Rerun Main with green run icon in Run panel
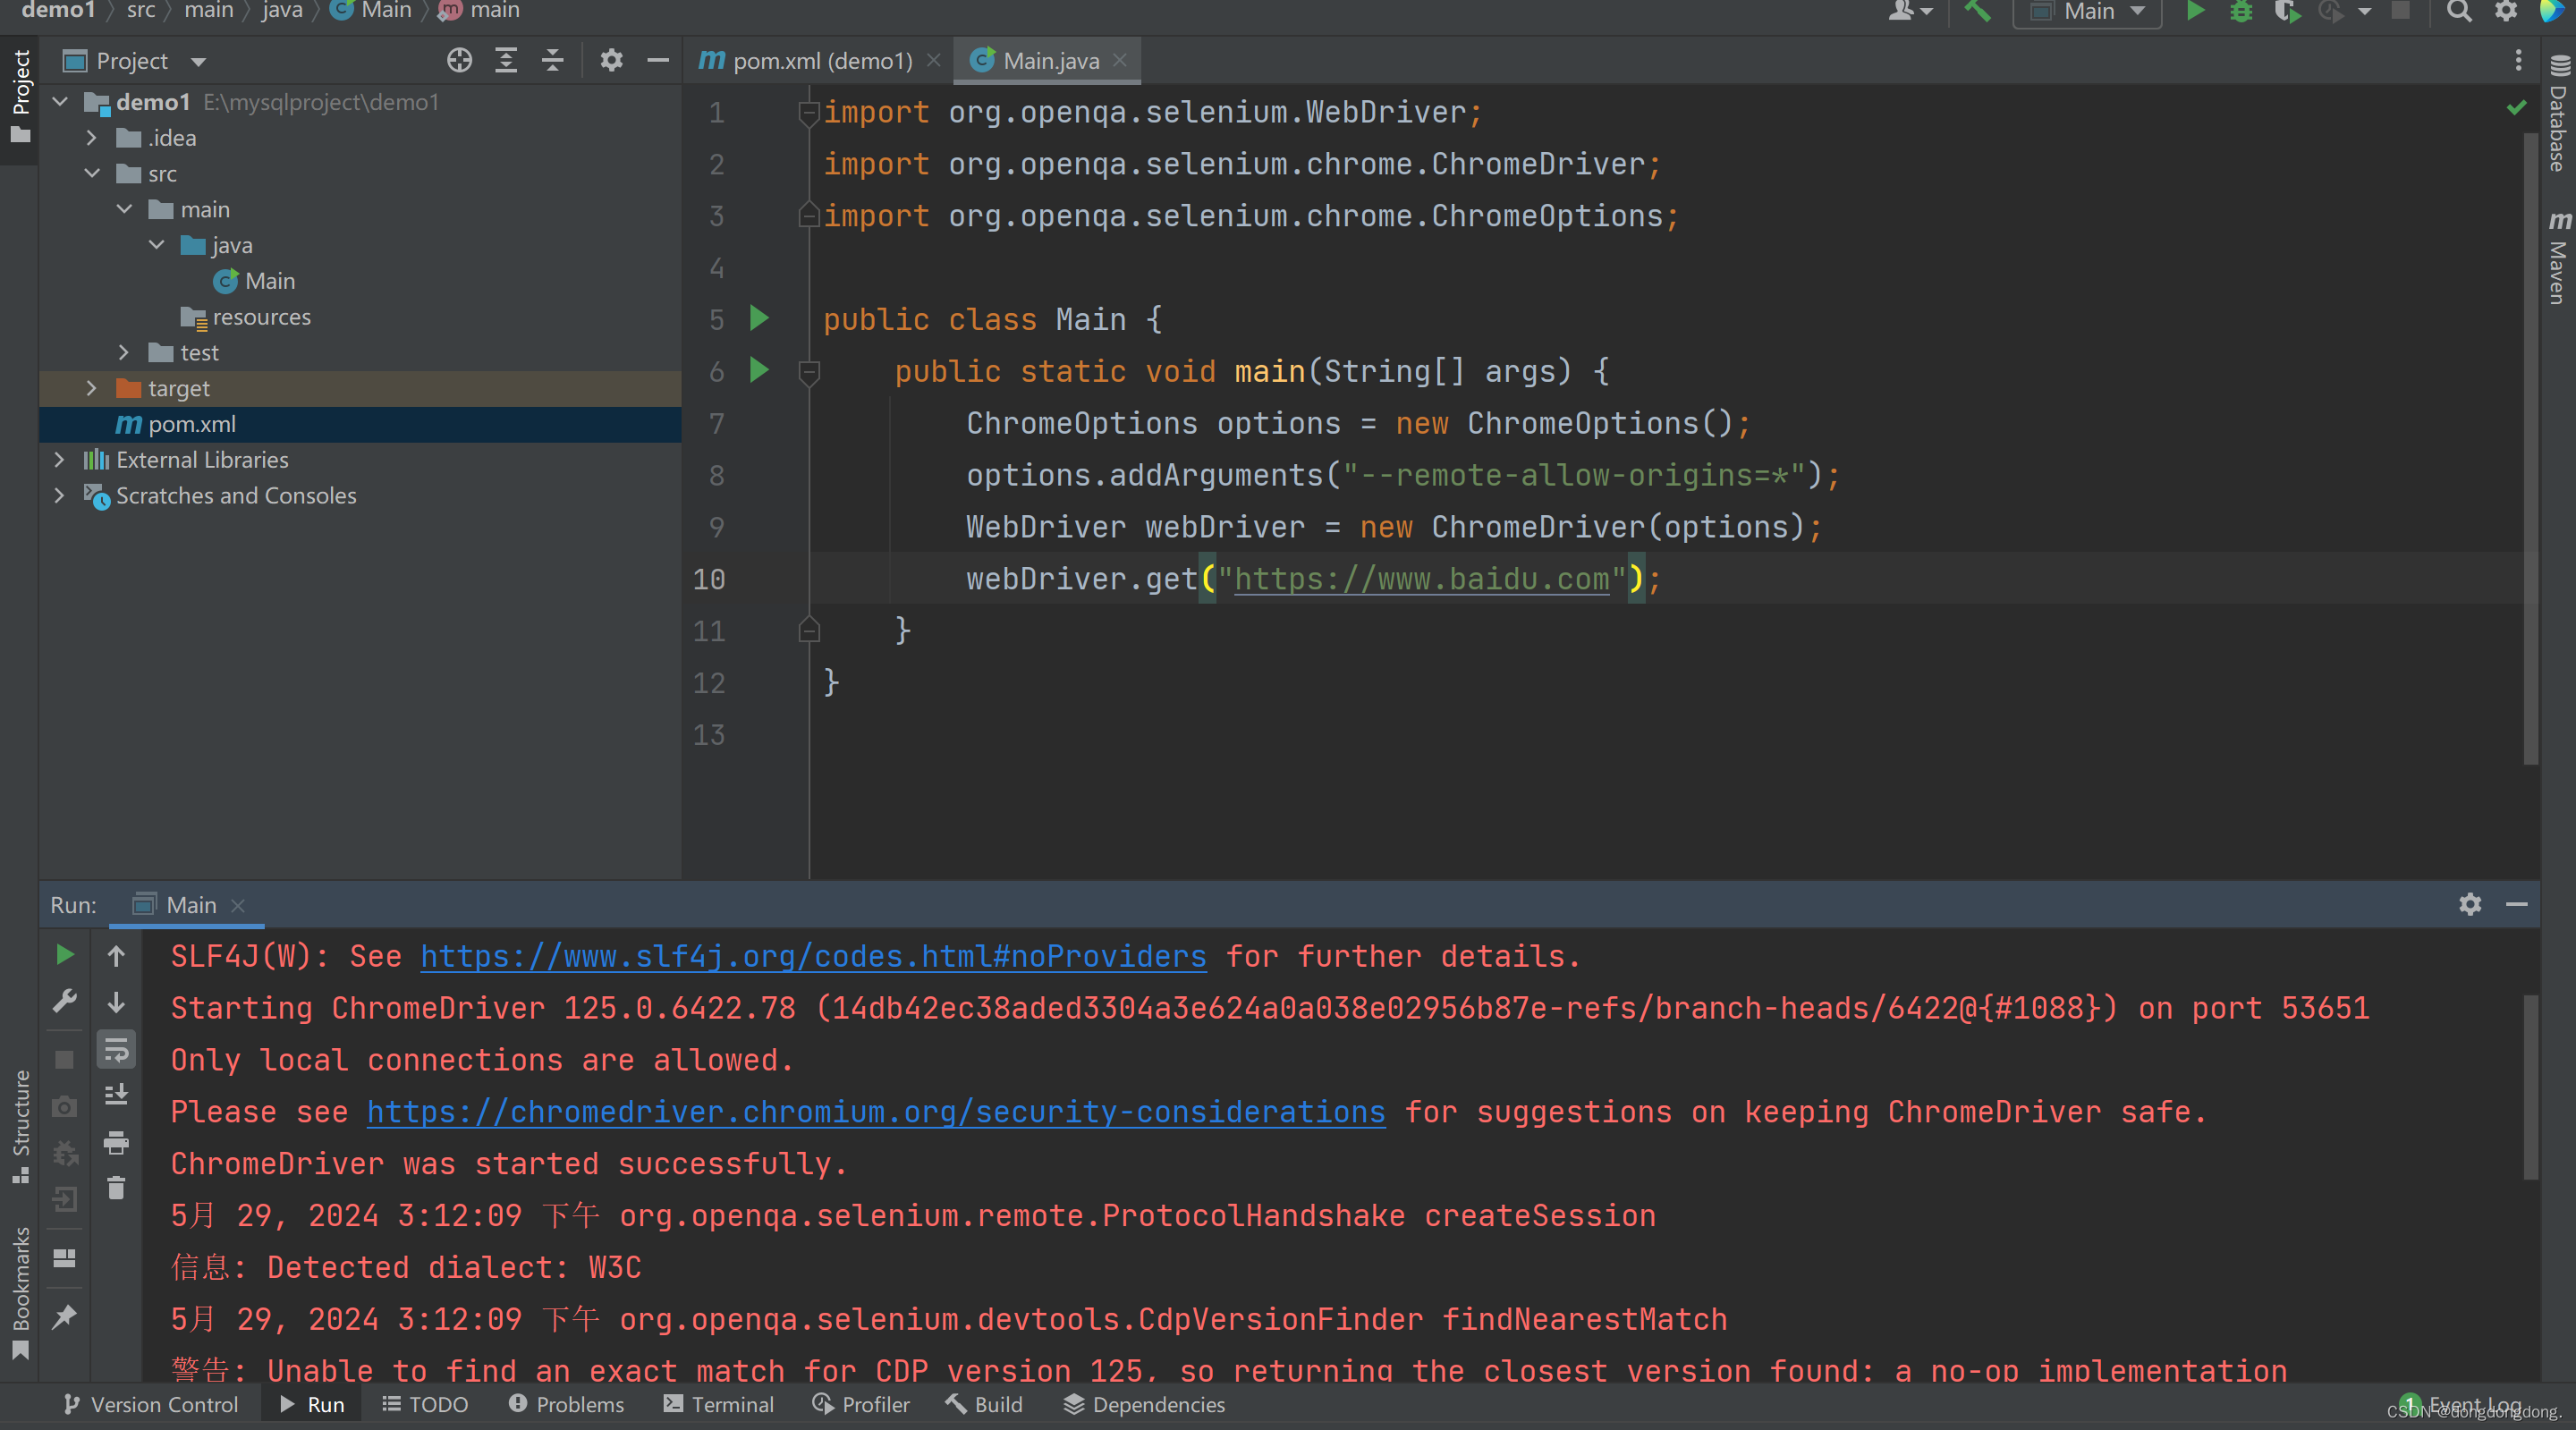 tap(65, 955)
